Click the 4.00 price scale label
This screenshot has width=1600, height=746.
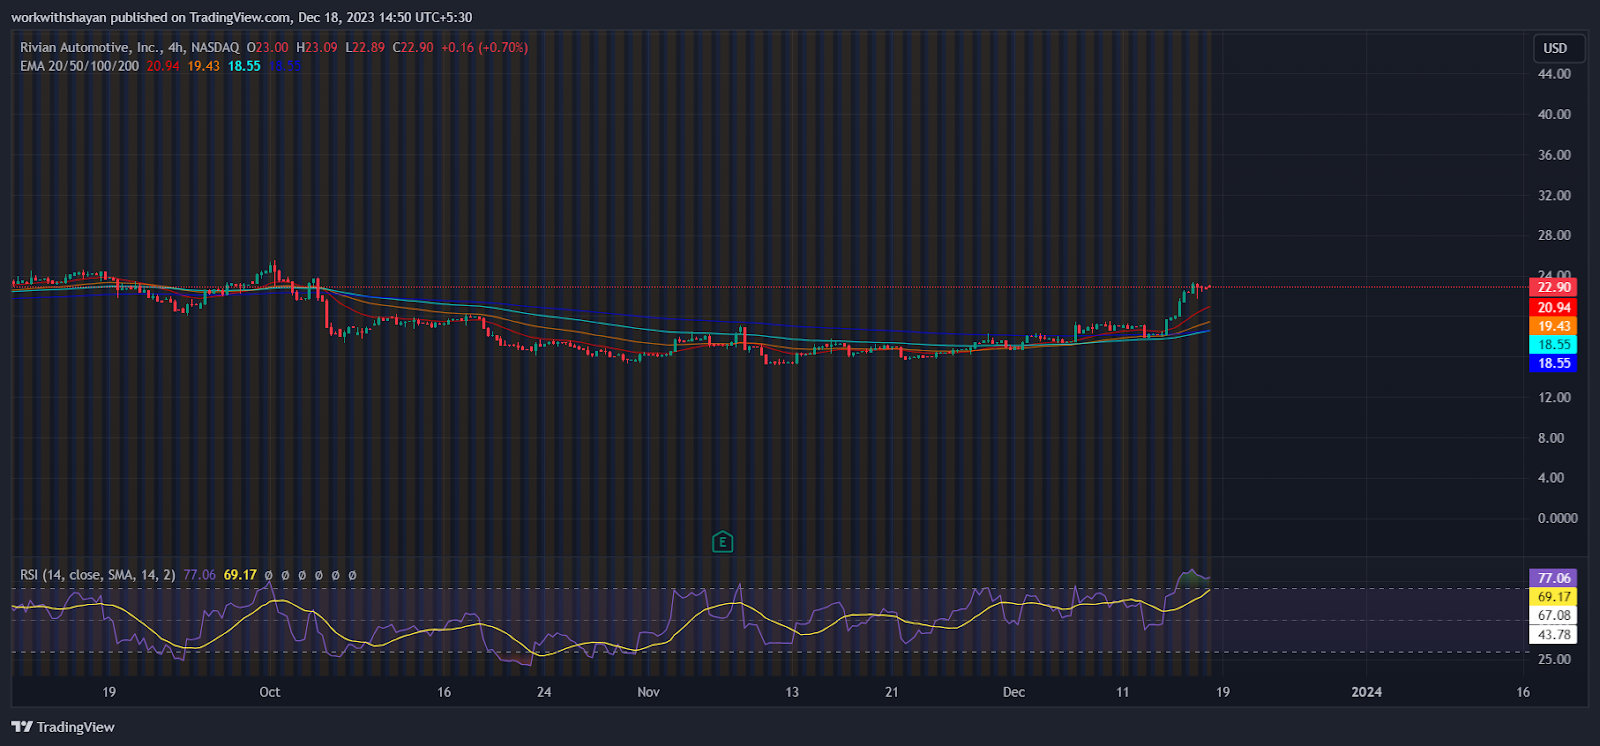(1551, 478)
